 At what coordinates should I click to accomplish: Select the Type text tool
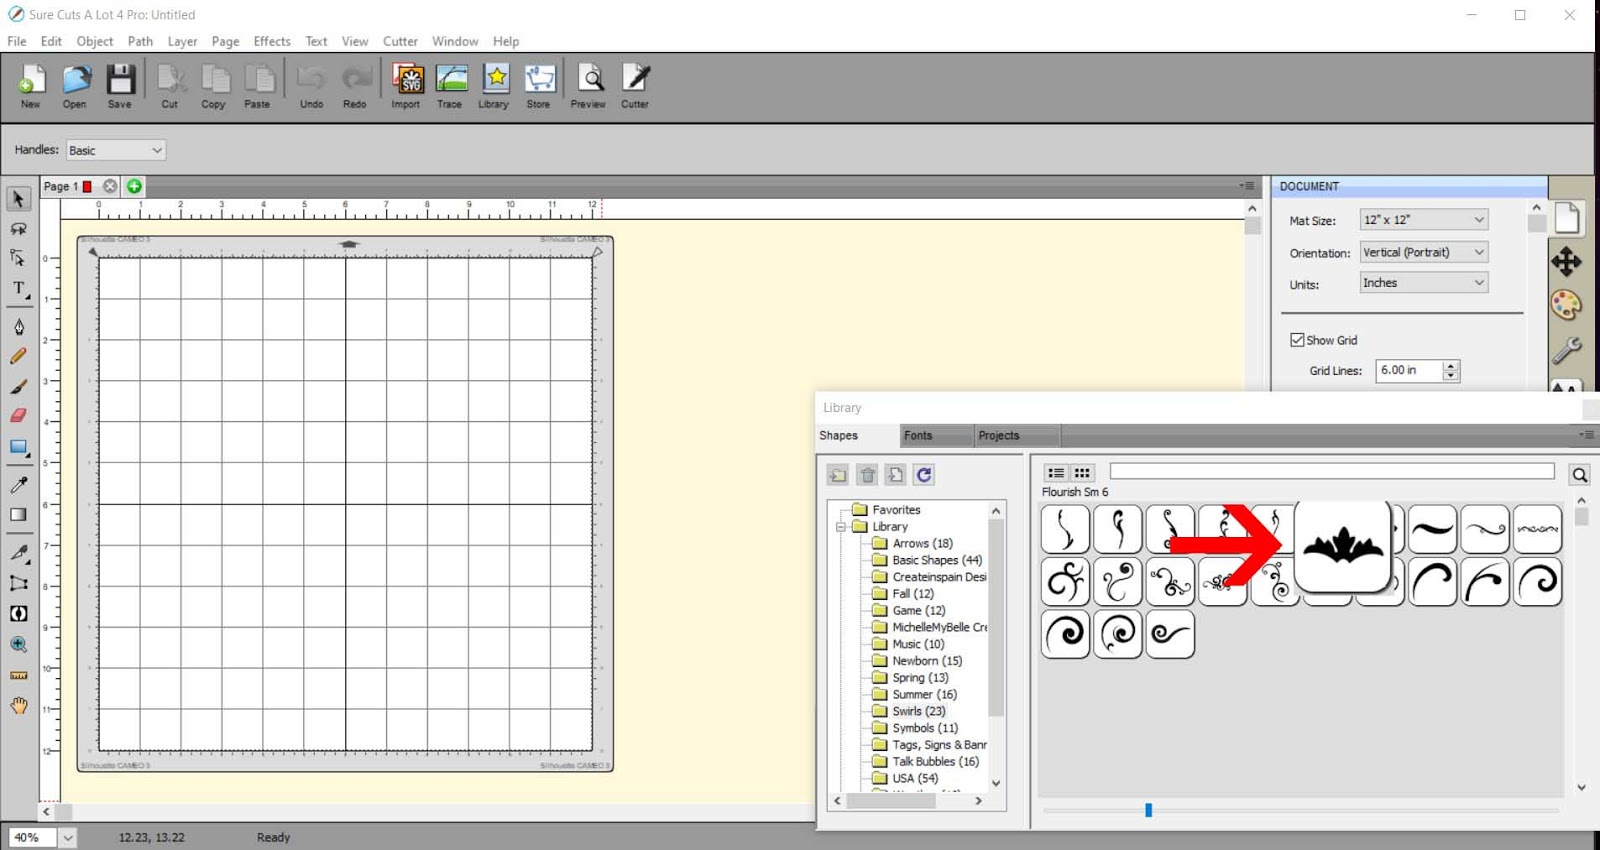[18, 289]
